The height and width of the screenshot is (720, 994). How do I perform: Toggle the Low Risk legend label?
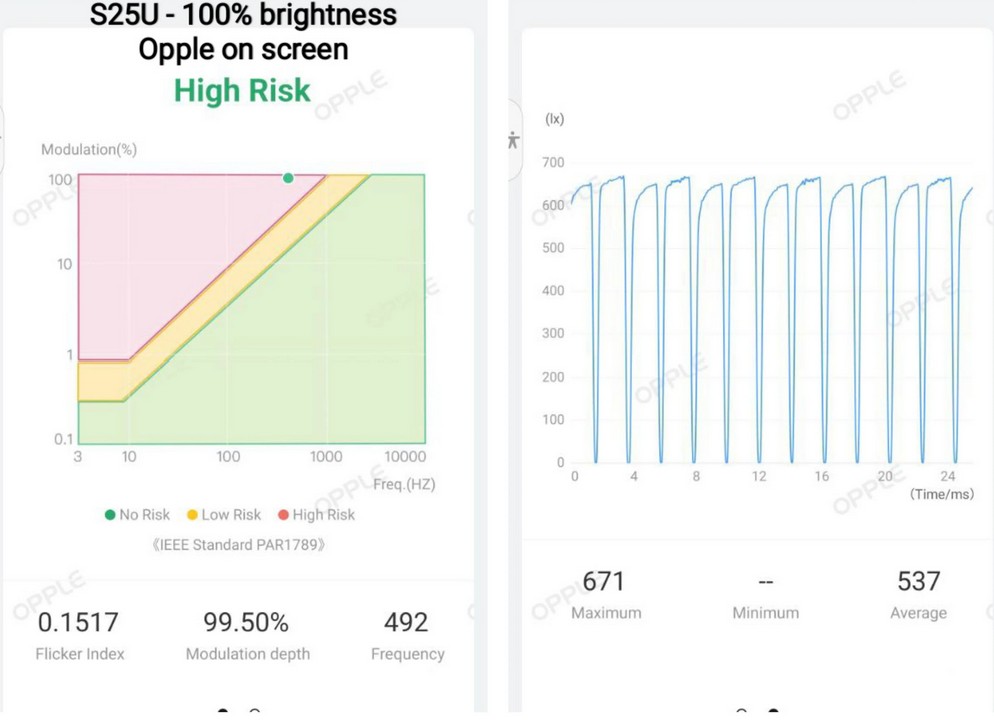coord(231,515)
